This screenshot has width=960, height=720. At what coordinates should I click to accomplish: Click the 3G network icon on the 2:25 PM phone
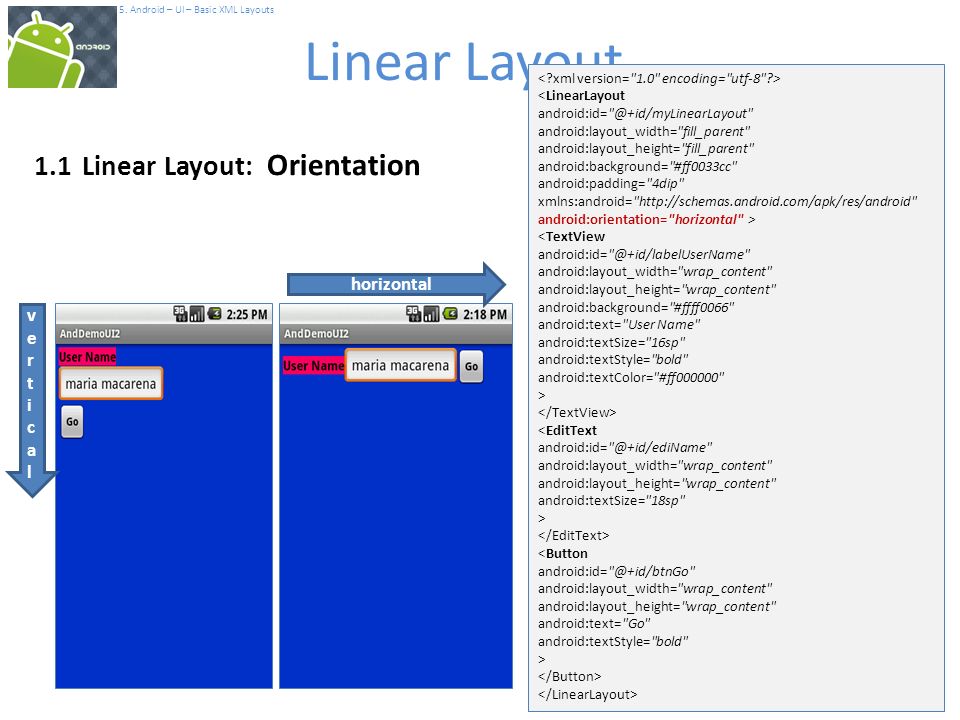click(180, 314)
